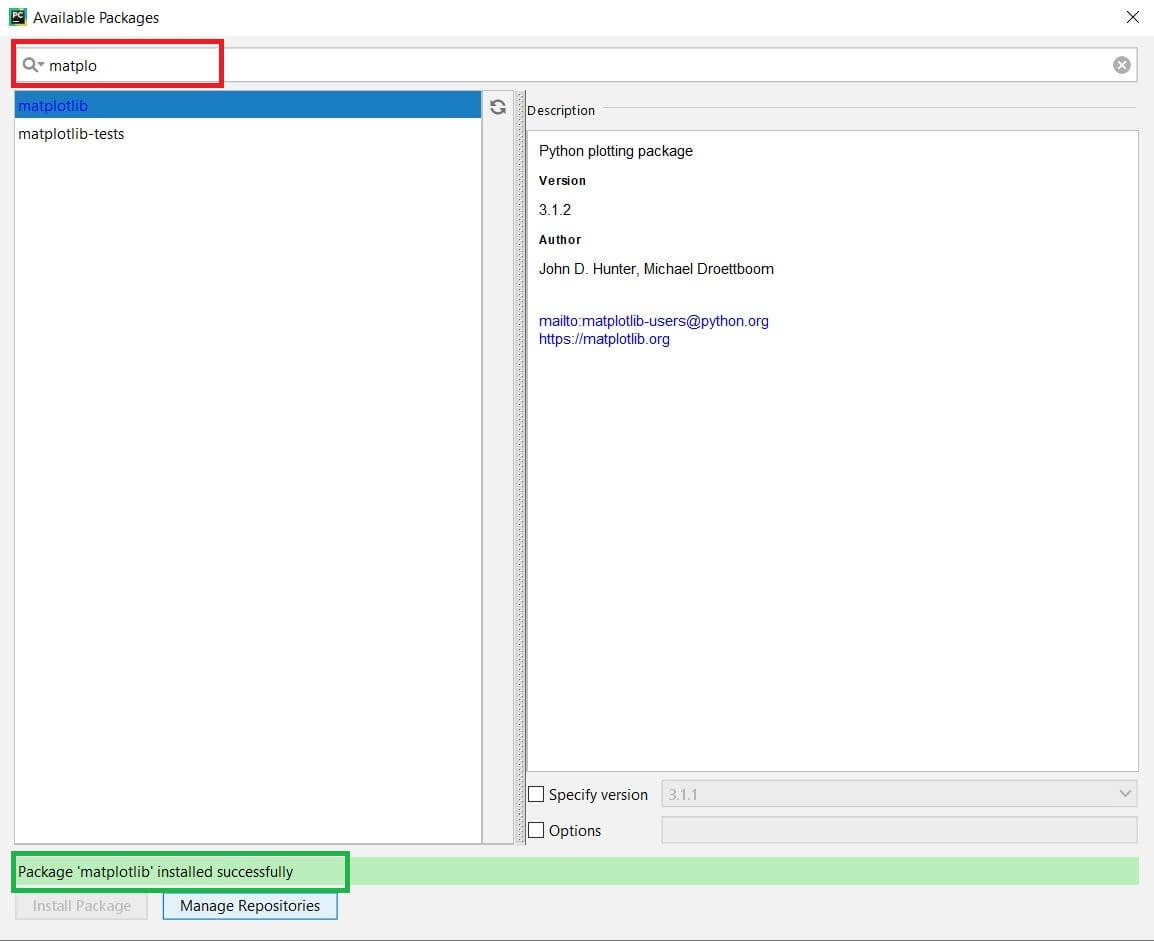The height and width of the screenshot is (941, 1154).
Task: Click the Install Package button
Action: (x=82, y=906)
